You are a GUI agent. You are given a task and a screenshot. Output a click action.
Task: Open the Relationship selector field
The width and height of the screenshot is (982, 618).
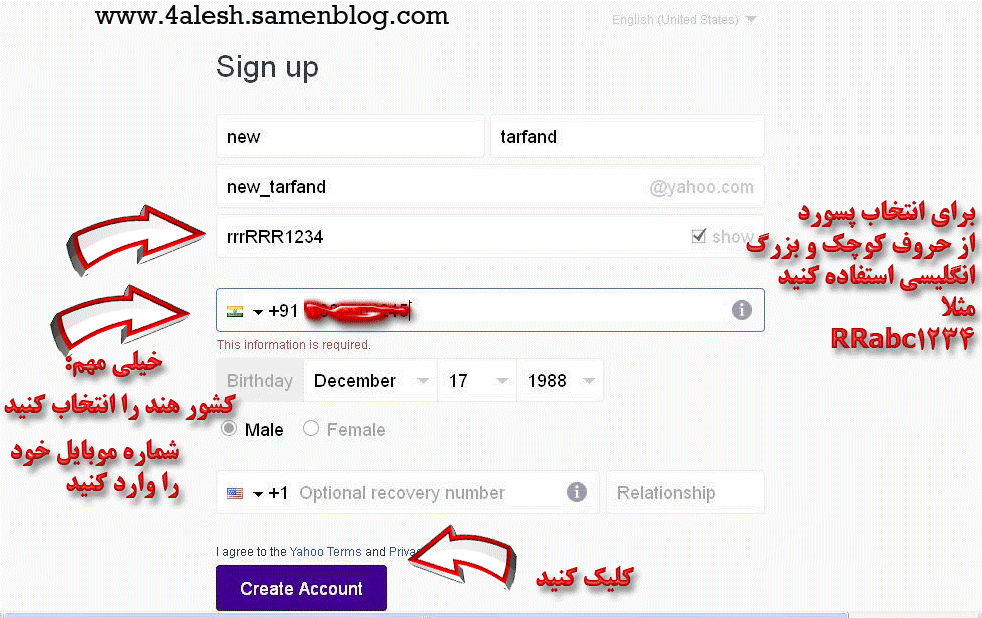(x=685, y=492)
